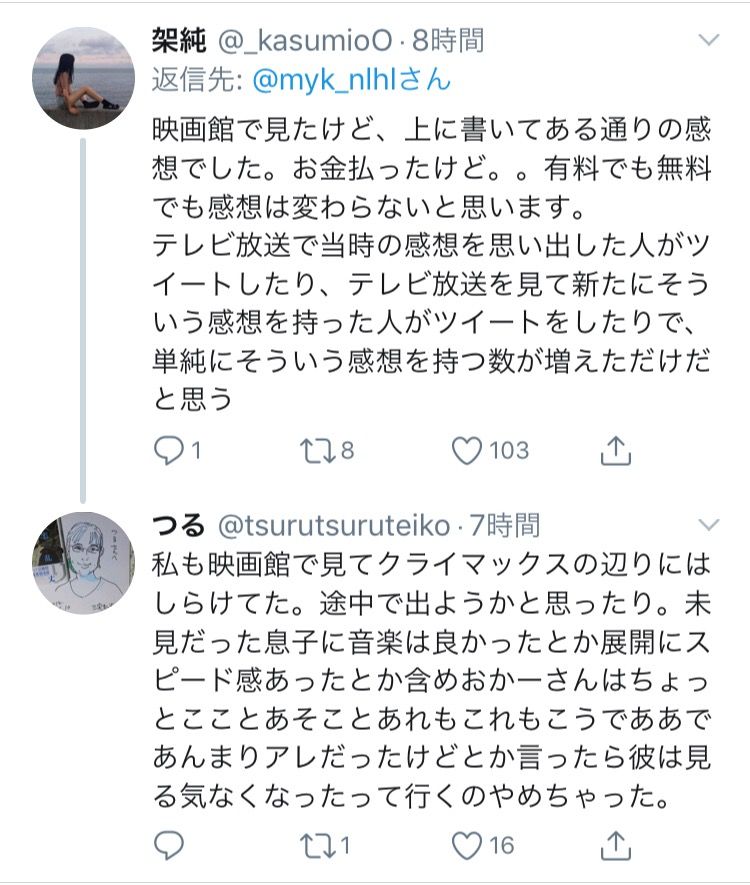Viewport: 750px width, 885px height.
Task: Open share options for つる's tweet
Action: [x=616, y=845]
